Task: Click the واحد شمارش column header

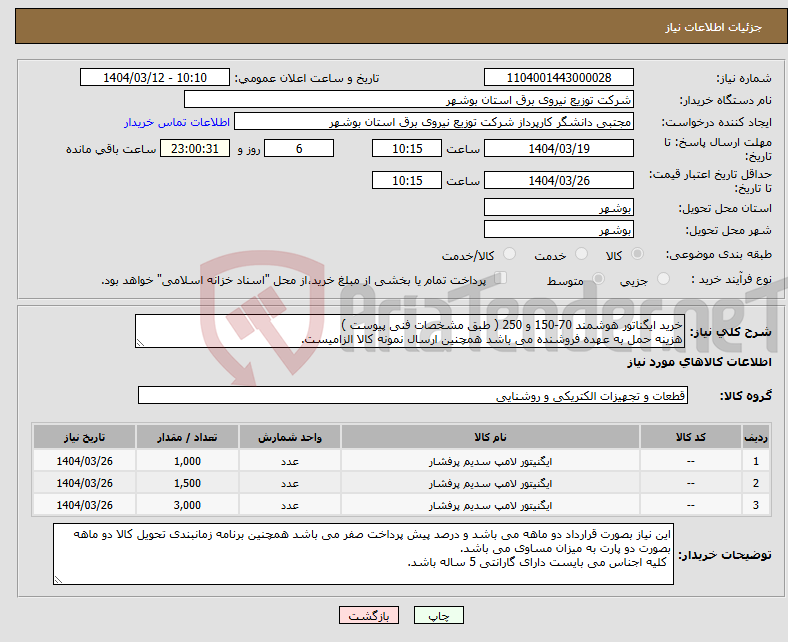Action: click(x=290, y=437)
